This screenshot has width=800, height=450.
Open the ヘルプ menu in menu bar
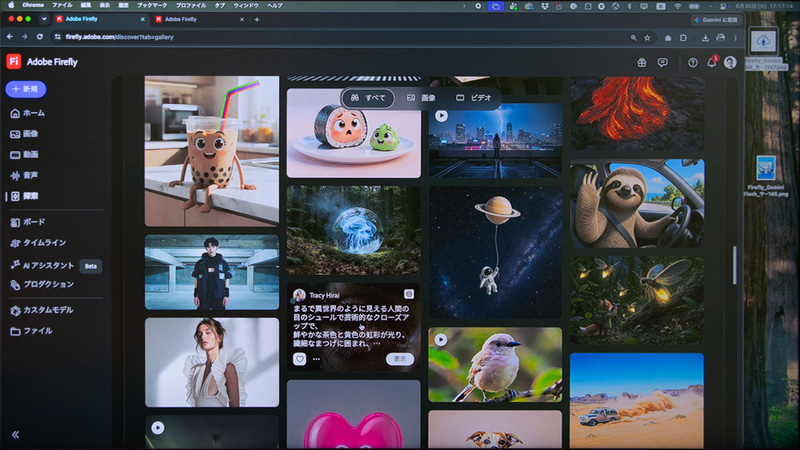coord(275,5)
